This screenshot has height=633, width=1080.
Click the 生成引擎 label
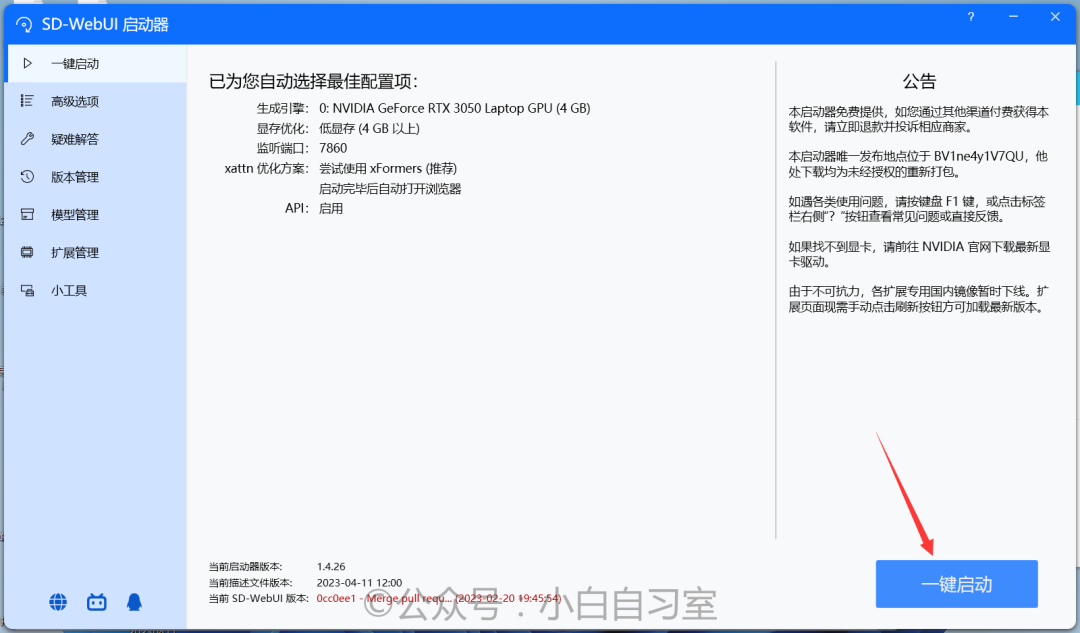click(x=282, y=108)
